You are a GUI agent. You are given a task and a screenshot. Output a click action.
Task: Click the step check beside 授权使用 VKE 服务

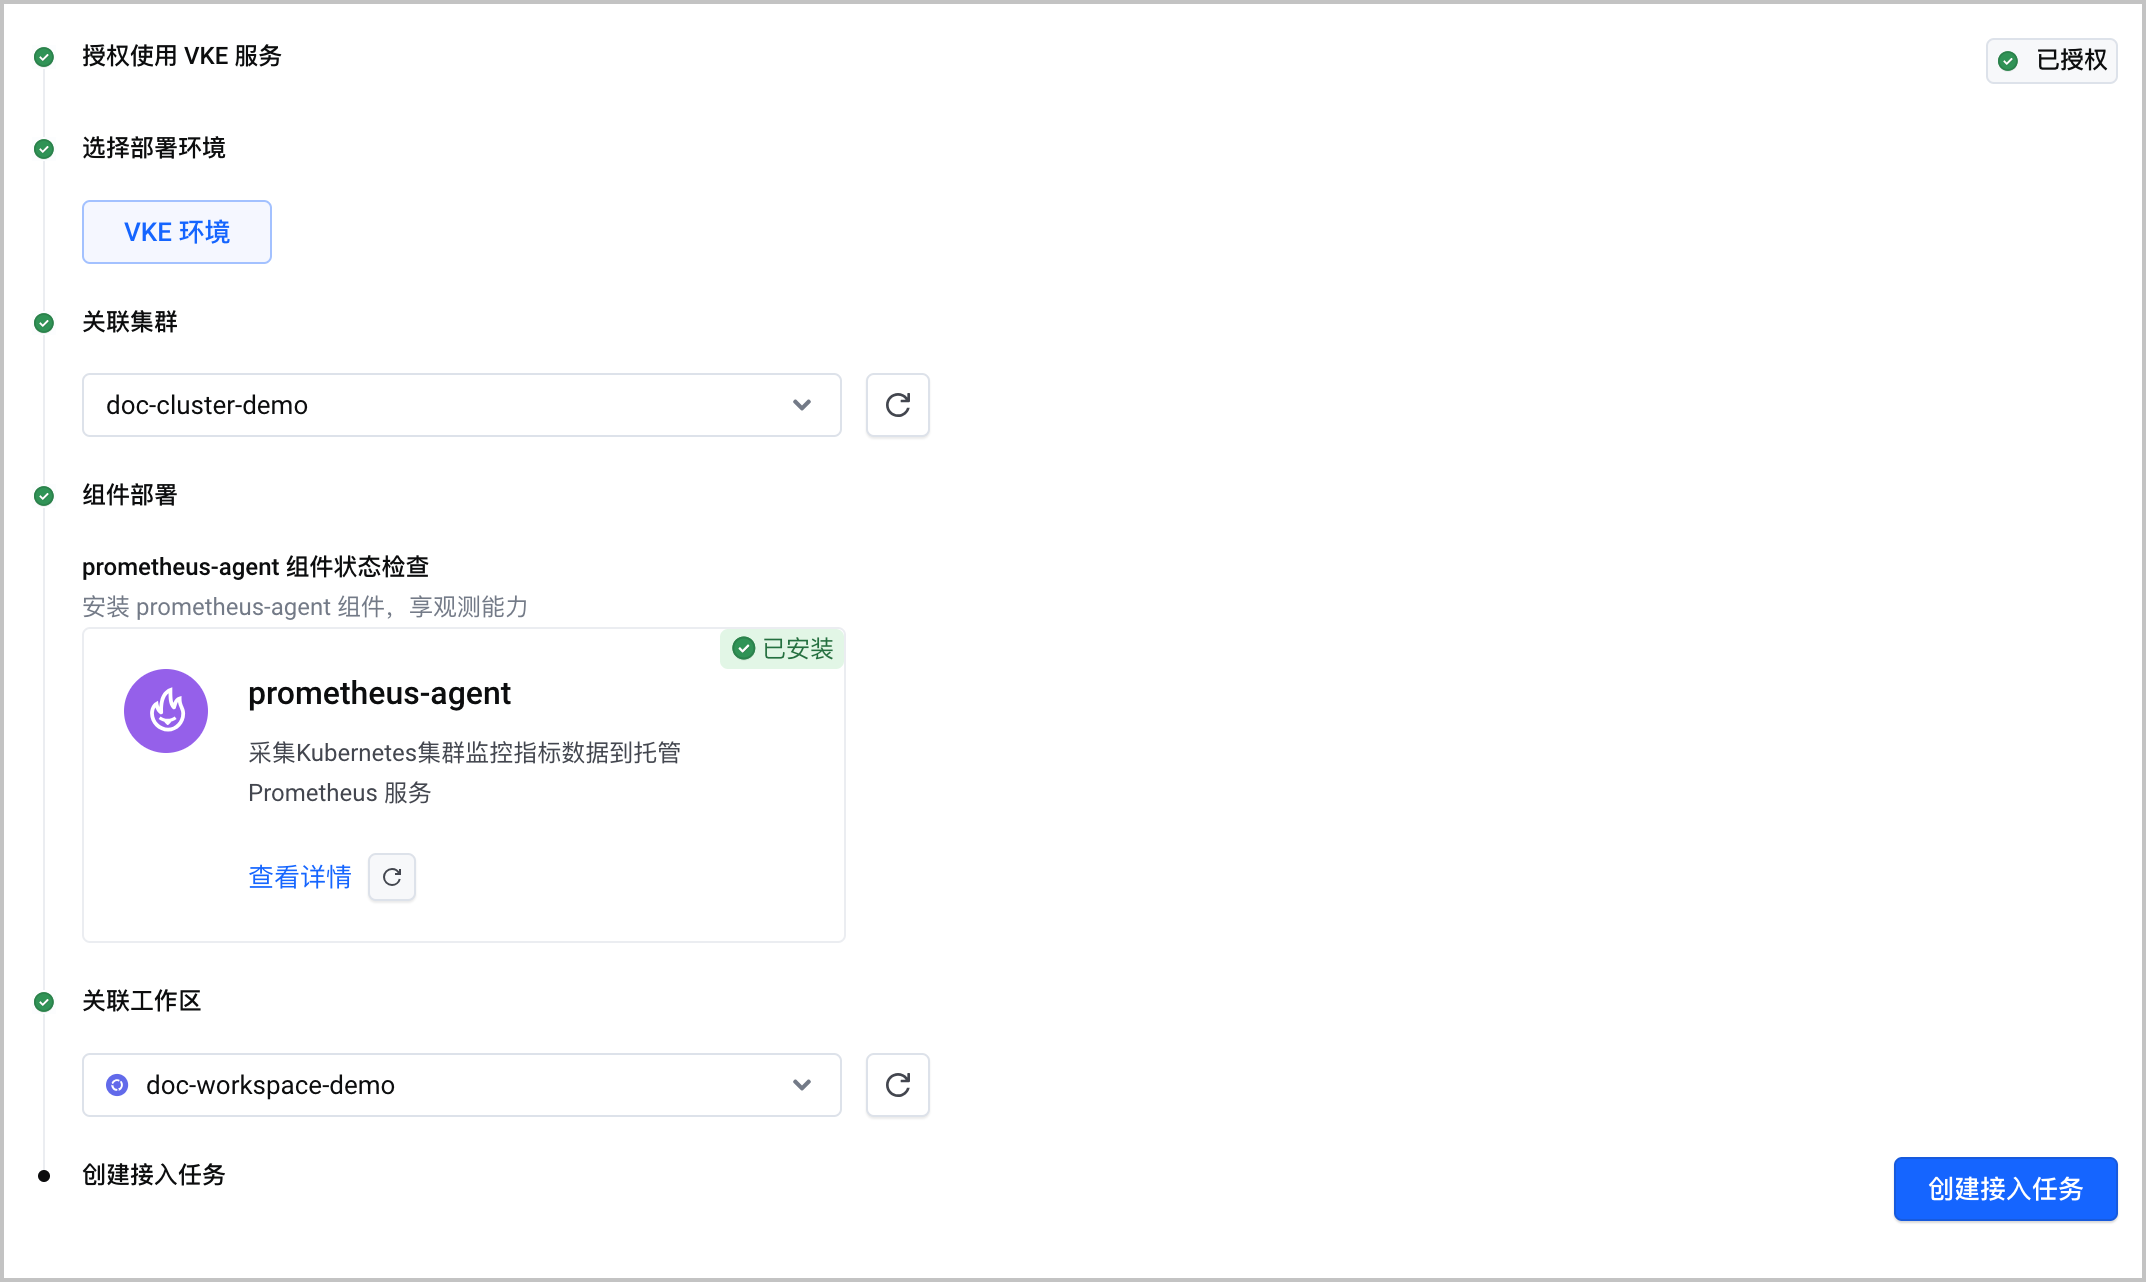44,57
